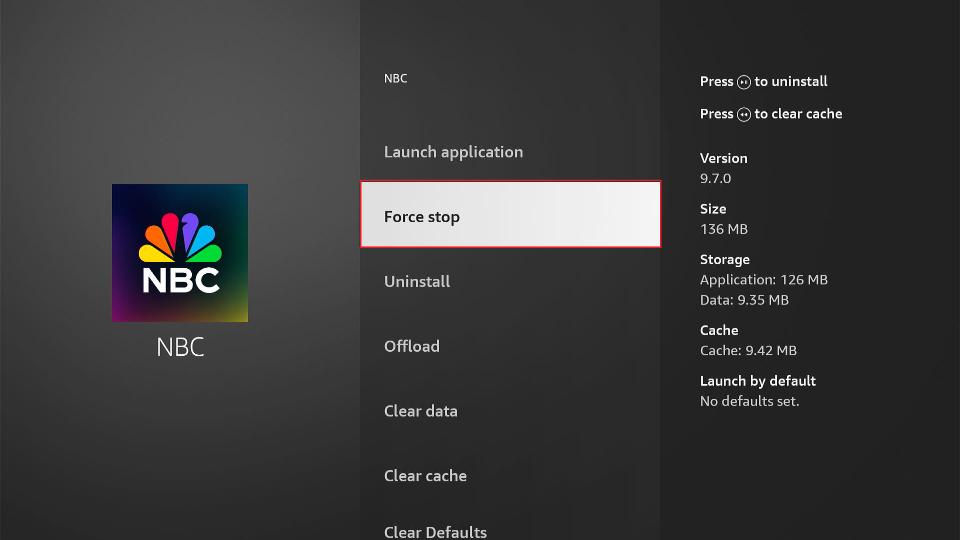
Task: Select Uninstall from the NBC menu
Action: pyautogui.click(x=511, y=282)
